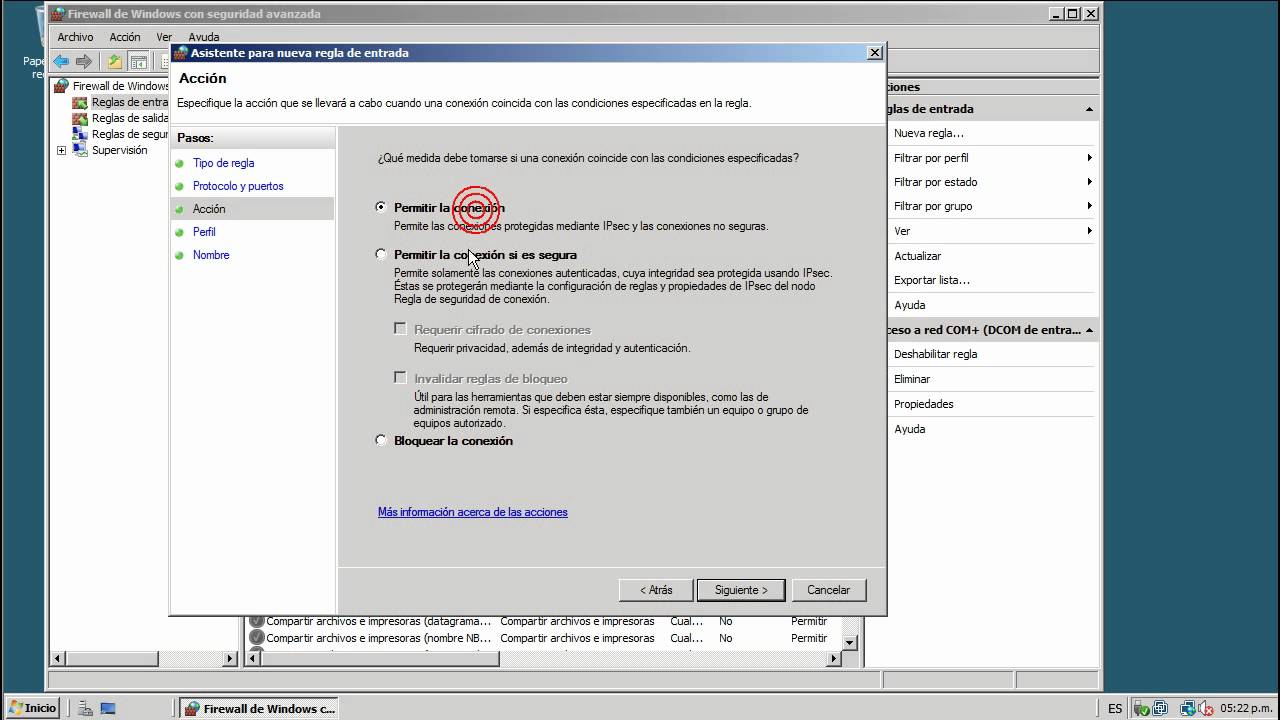Click the Show desktop quick launch icon

point(108,708)
